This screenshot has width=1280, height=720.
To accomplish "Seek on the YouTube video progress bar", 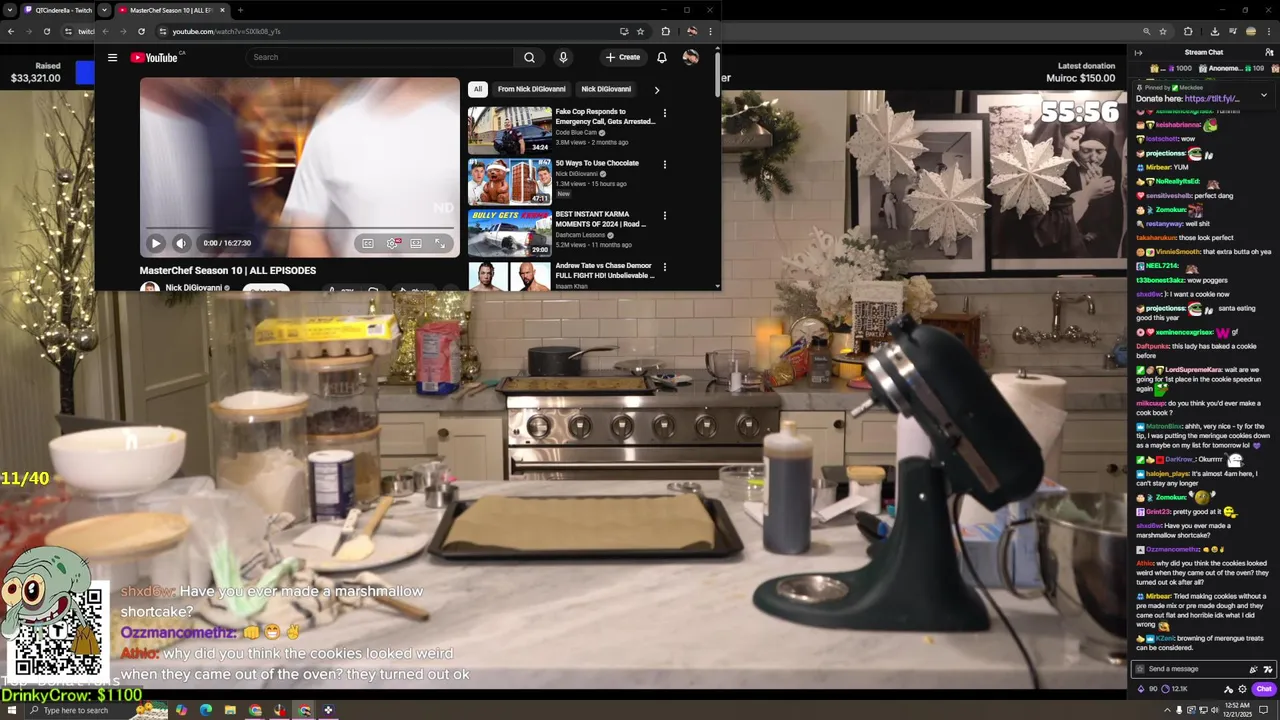I will tap(300, 229).
